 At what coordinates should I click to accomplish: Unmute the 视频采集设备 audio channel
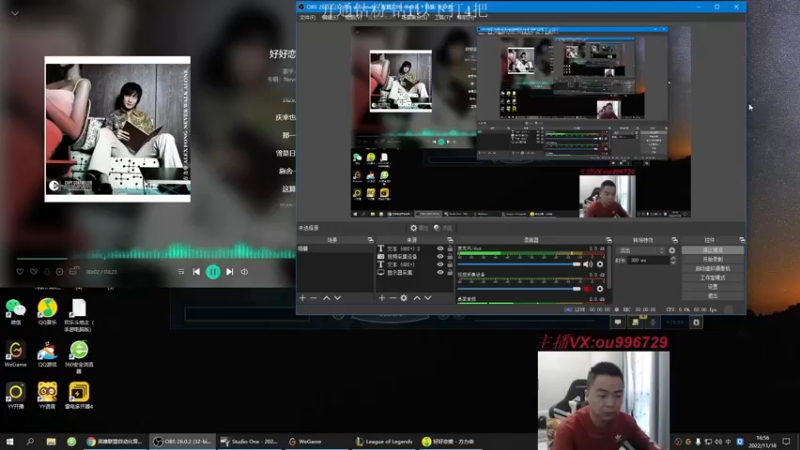pyautogui.click(x=588, y=289)
